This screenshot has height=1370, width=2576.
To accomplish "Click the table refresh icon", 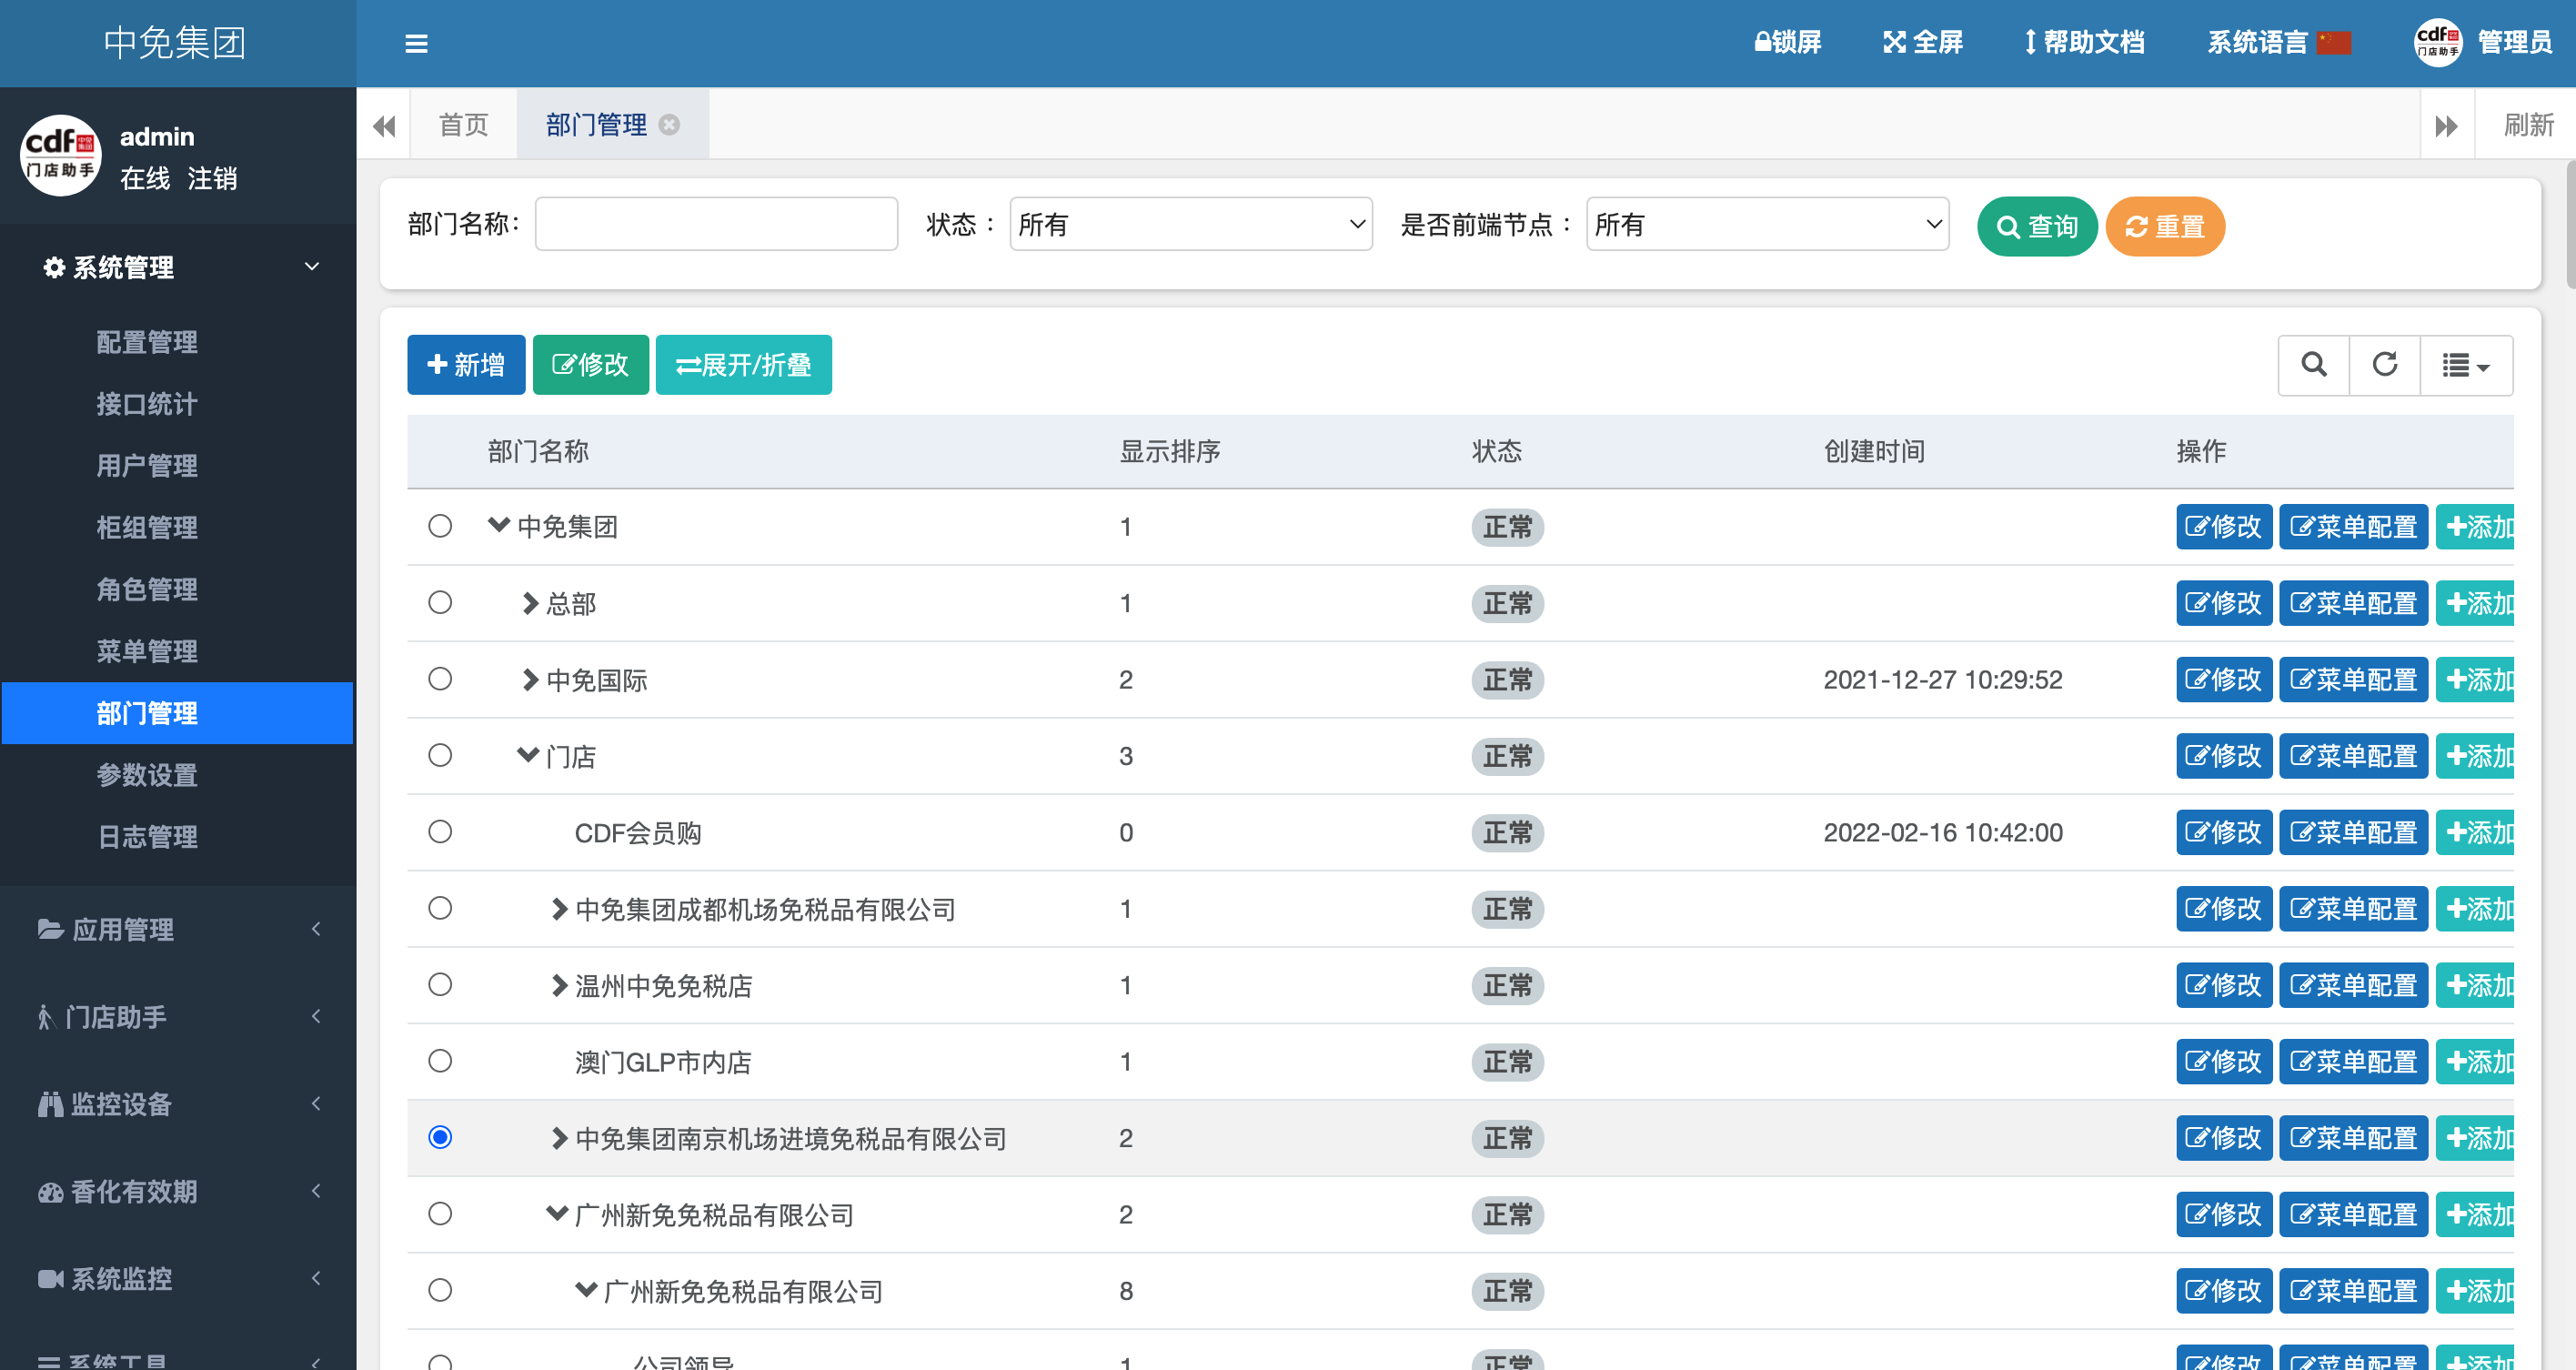I will pyautogui.click(x=2384, y=365).
